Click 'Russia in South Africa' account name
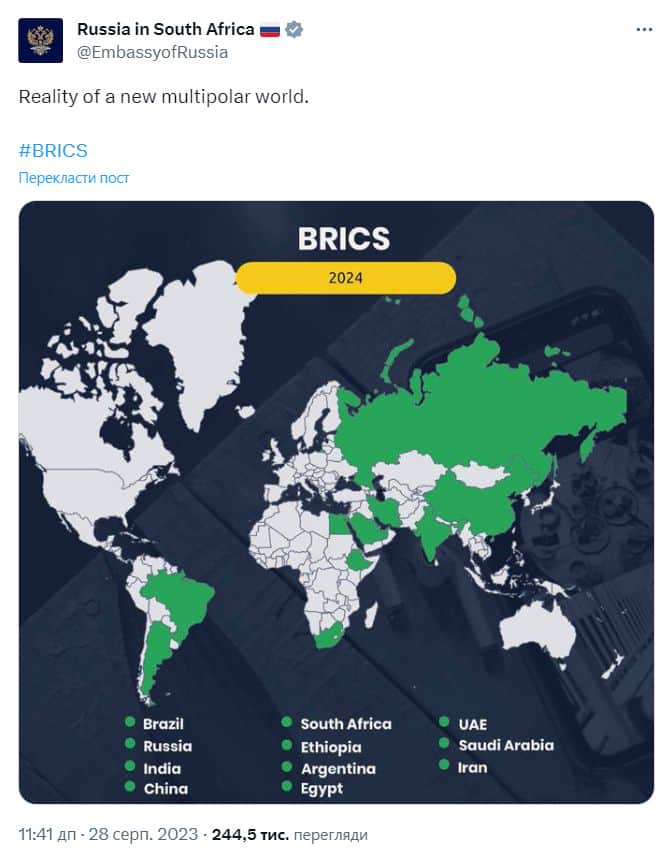 click(x=165, y=29)
